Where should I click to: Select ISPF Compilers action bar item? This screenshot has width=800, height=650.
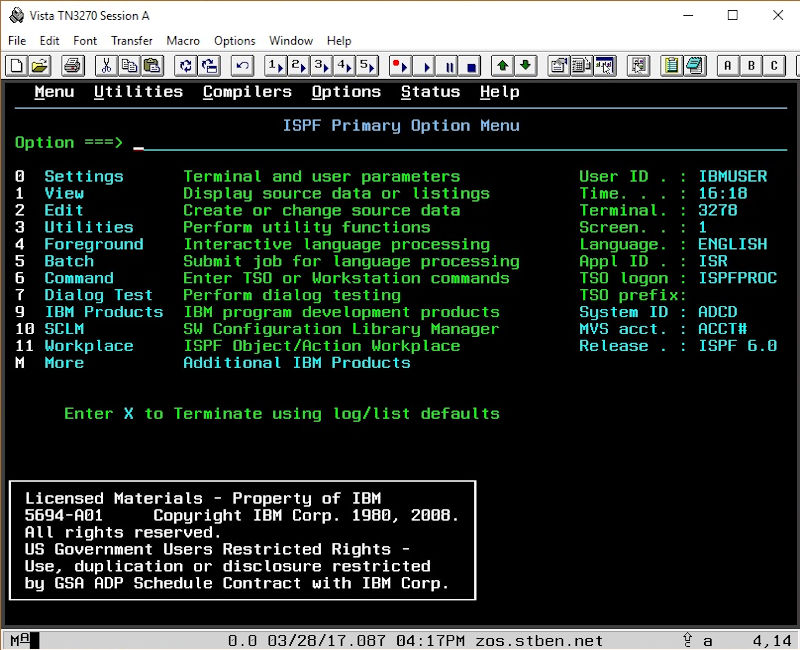247,92
